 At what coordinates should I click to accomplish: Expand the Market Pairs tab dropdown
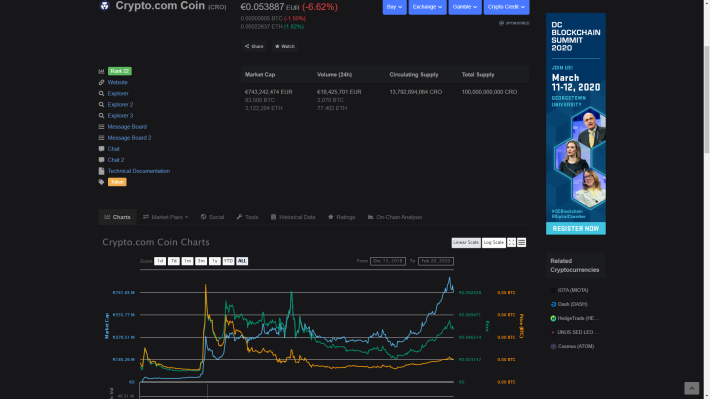point(165,217)
